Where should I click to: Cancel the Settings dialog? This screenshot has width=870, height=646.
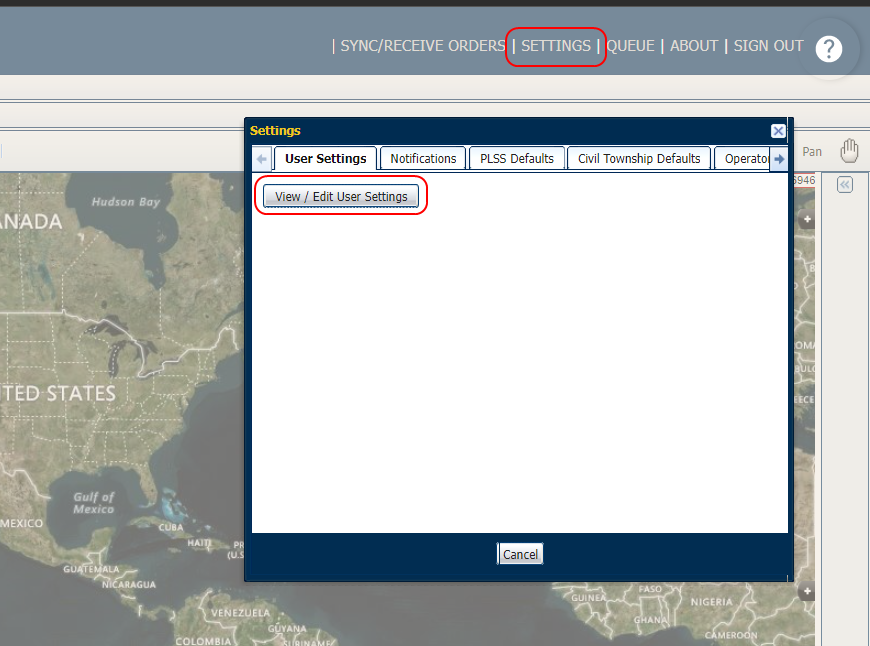520,554
